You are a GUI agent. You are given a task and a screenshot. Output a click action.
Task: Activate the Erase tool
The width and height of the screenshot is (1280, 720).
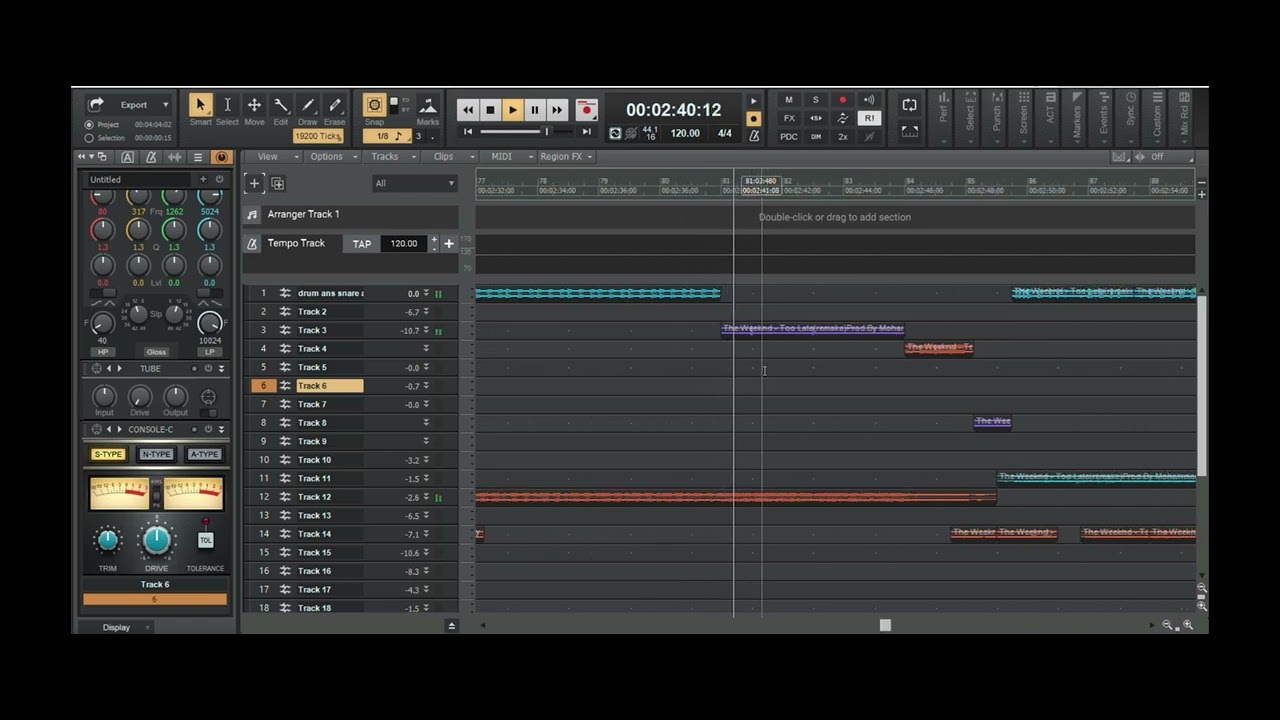point(335,105)
